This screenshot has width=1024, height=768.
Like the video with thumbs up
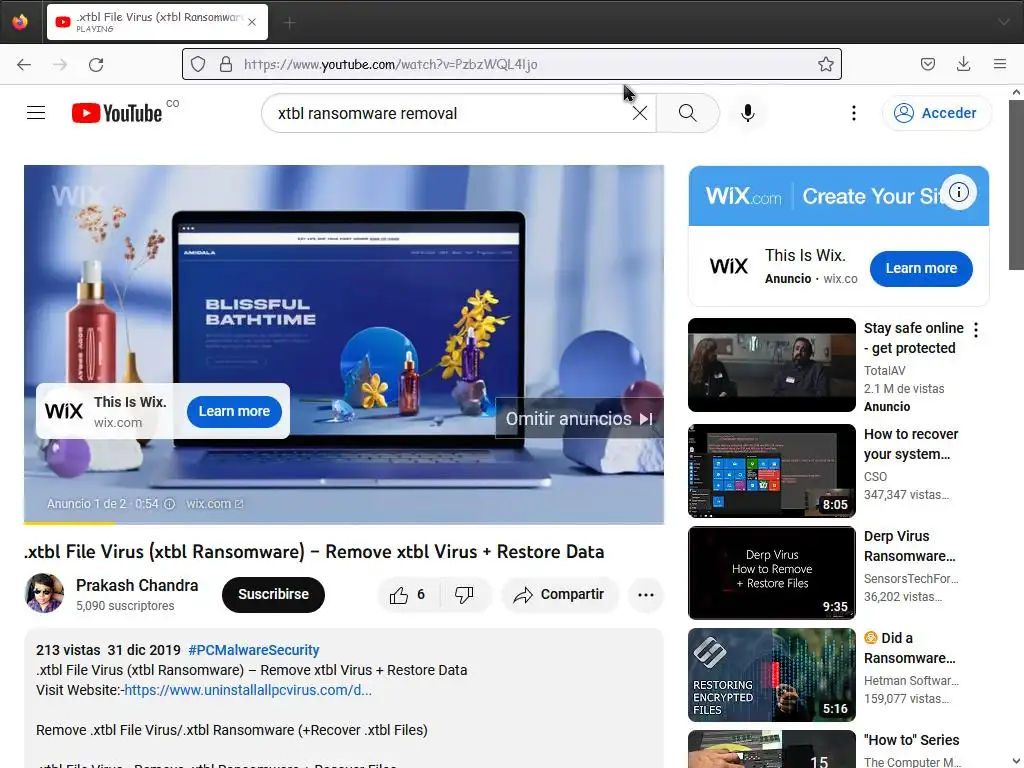click(408, 594)
